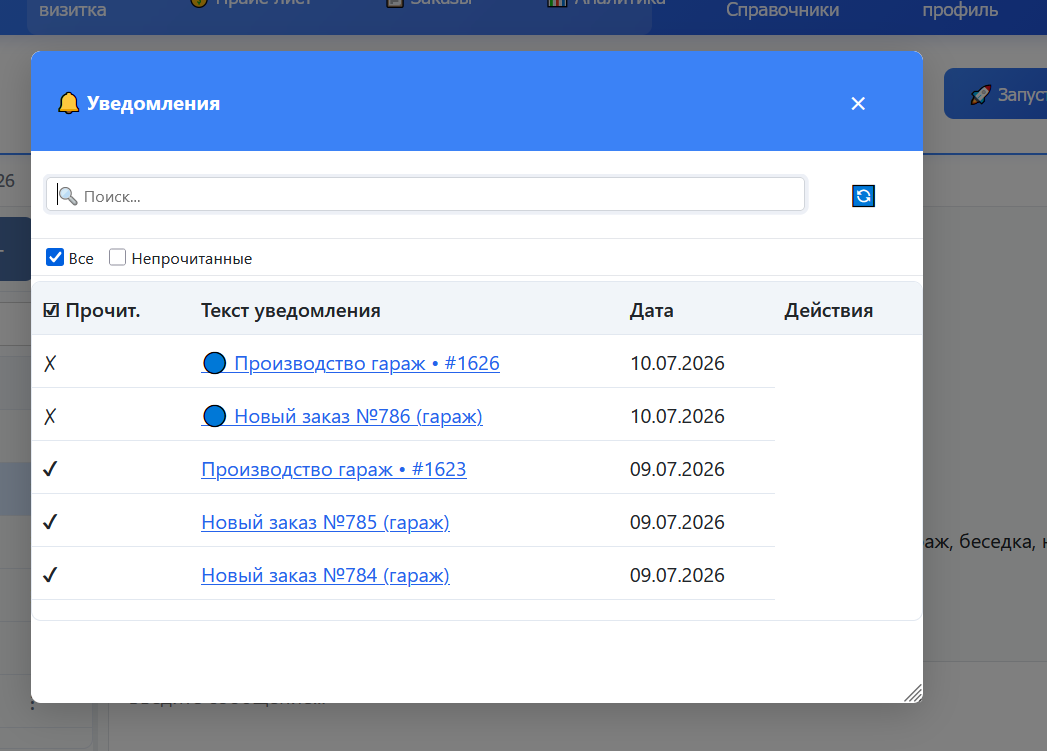
Task: Click blue unread dot beside #1626
Action: coord(214,363)
